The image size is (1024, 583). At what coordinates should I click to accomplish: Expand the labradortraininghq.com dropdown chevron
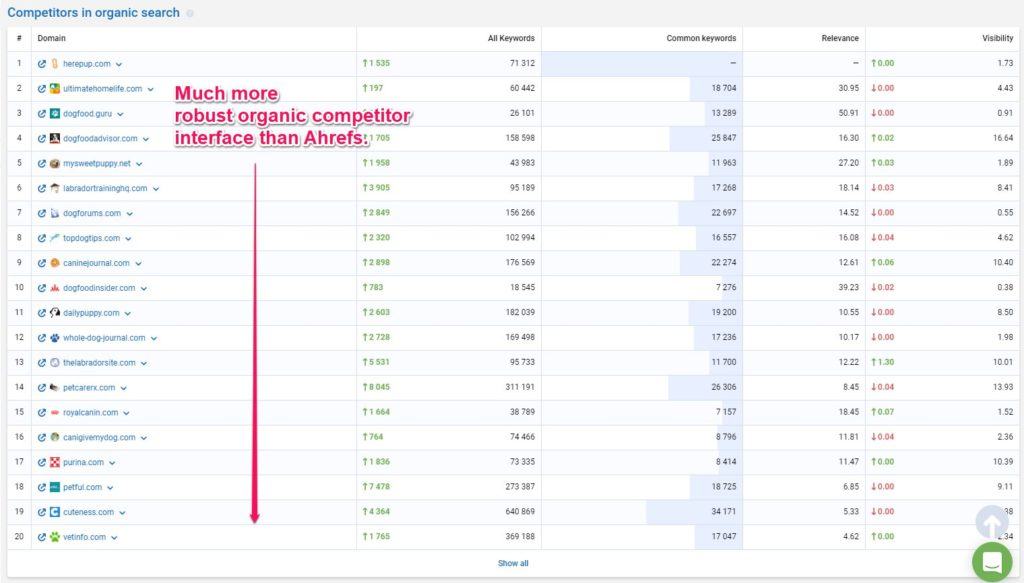click(155, 189)
